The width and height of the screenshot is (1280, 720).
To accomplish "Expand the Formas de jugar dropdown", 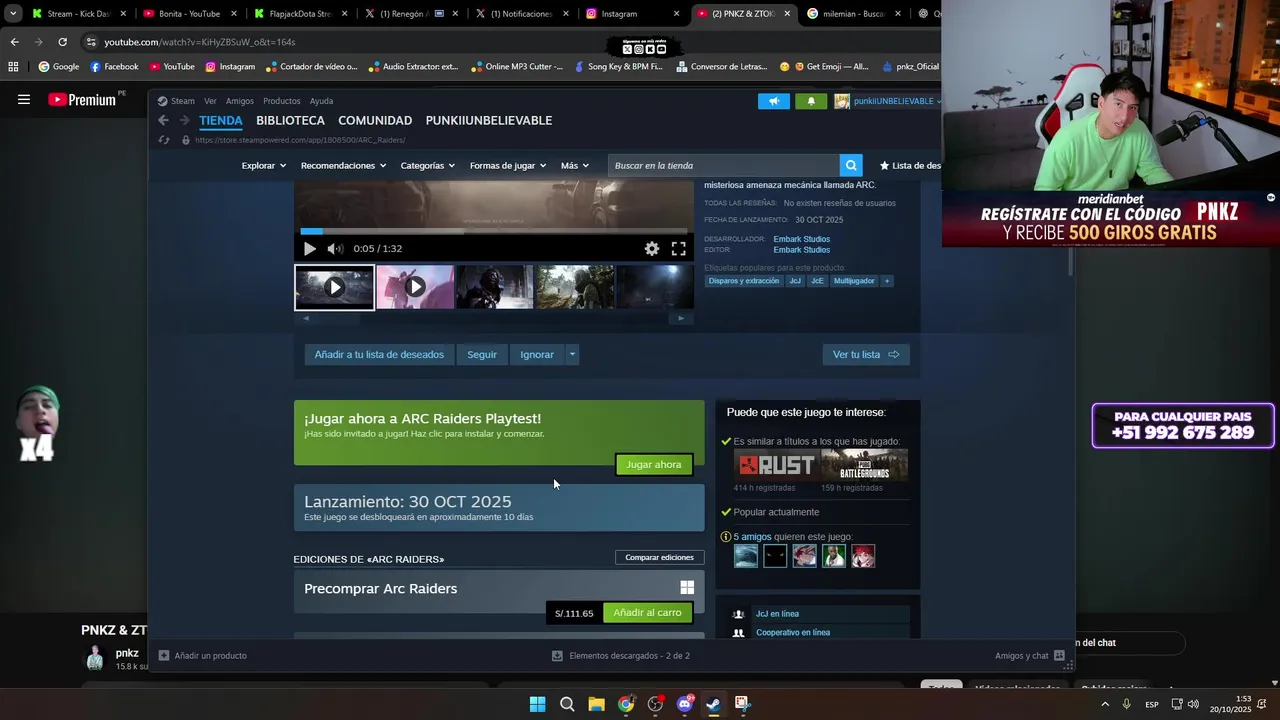I will pos(508,166).
